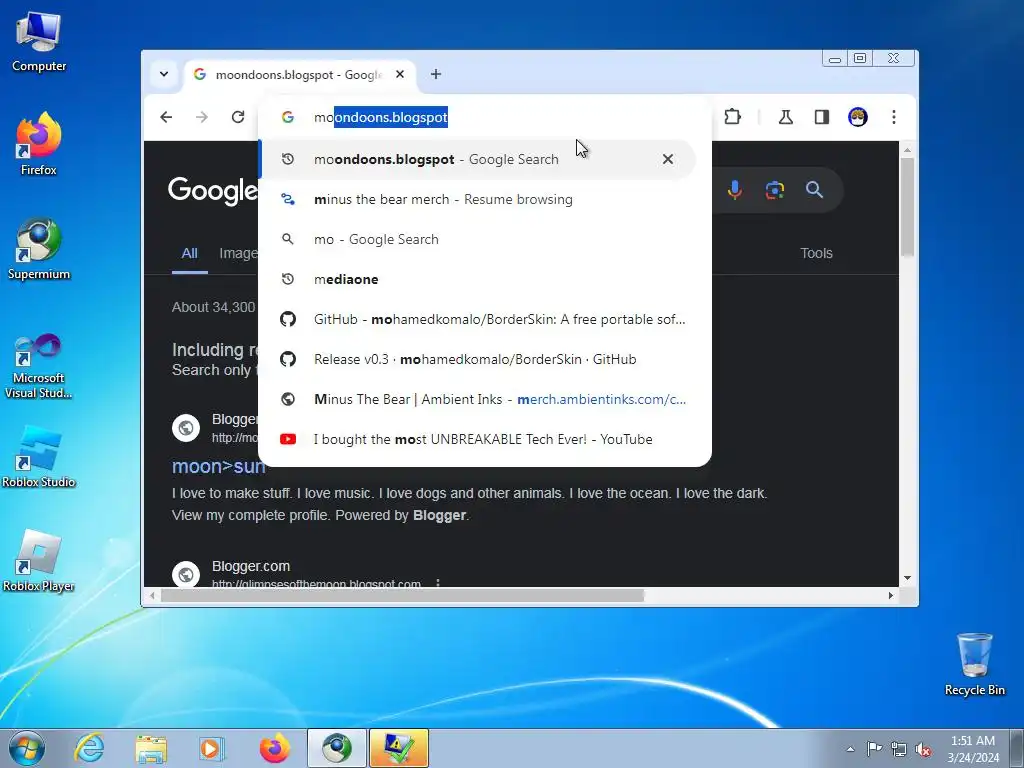This screenshot has width=1024, height=768.
Task: Remove the moondoons.blogspot suggestion with X
Action: click(x=667, y=159)
